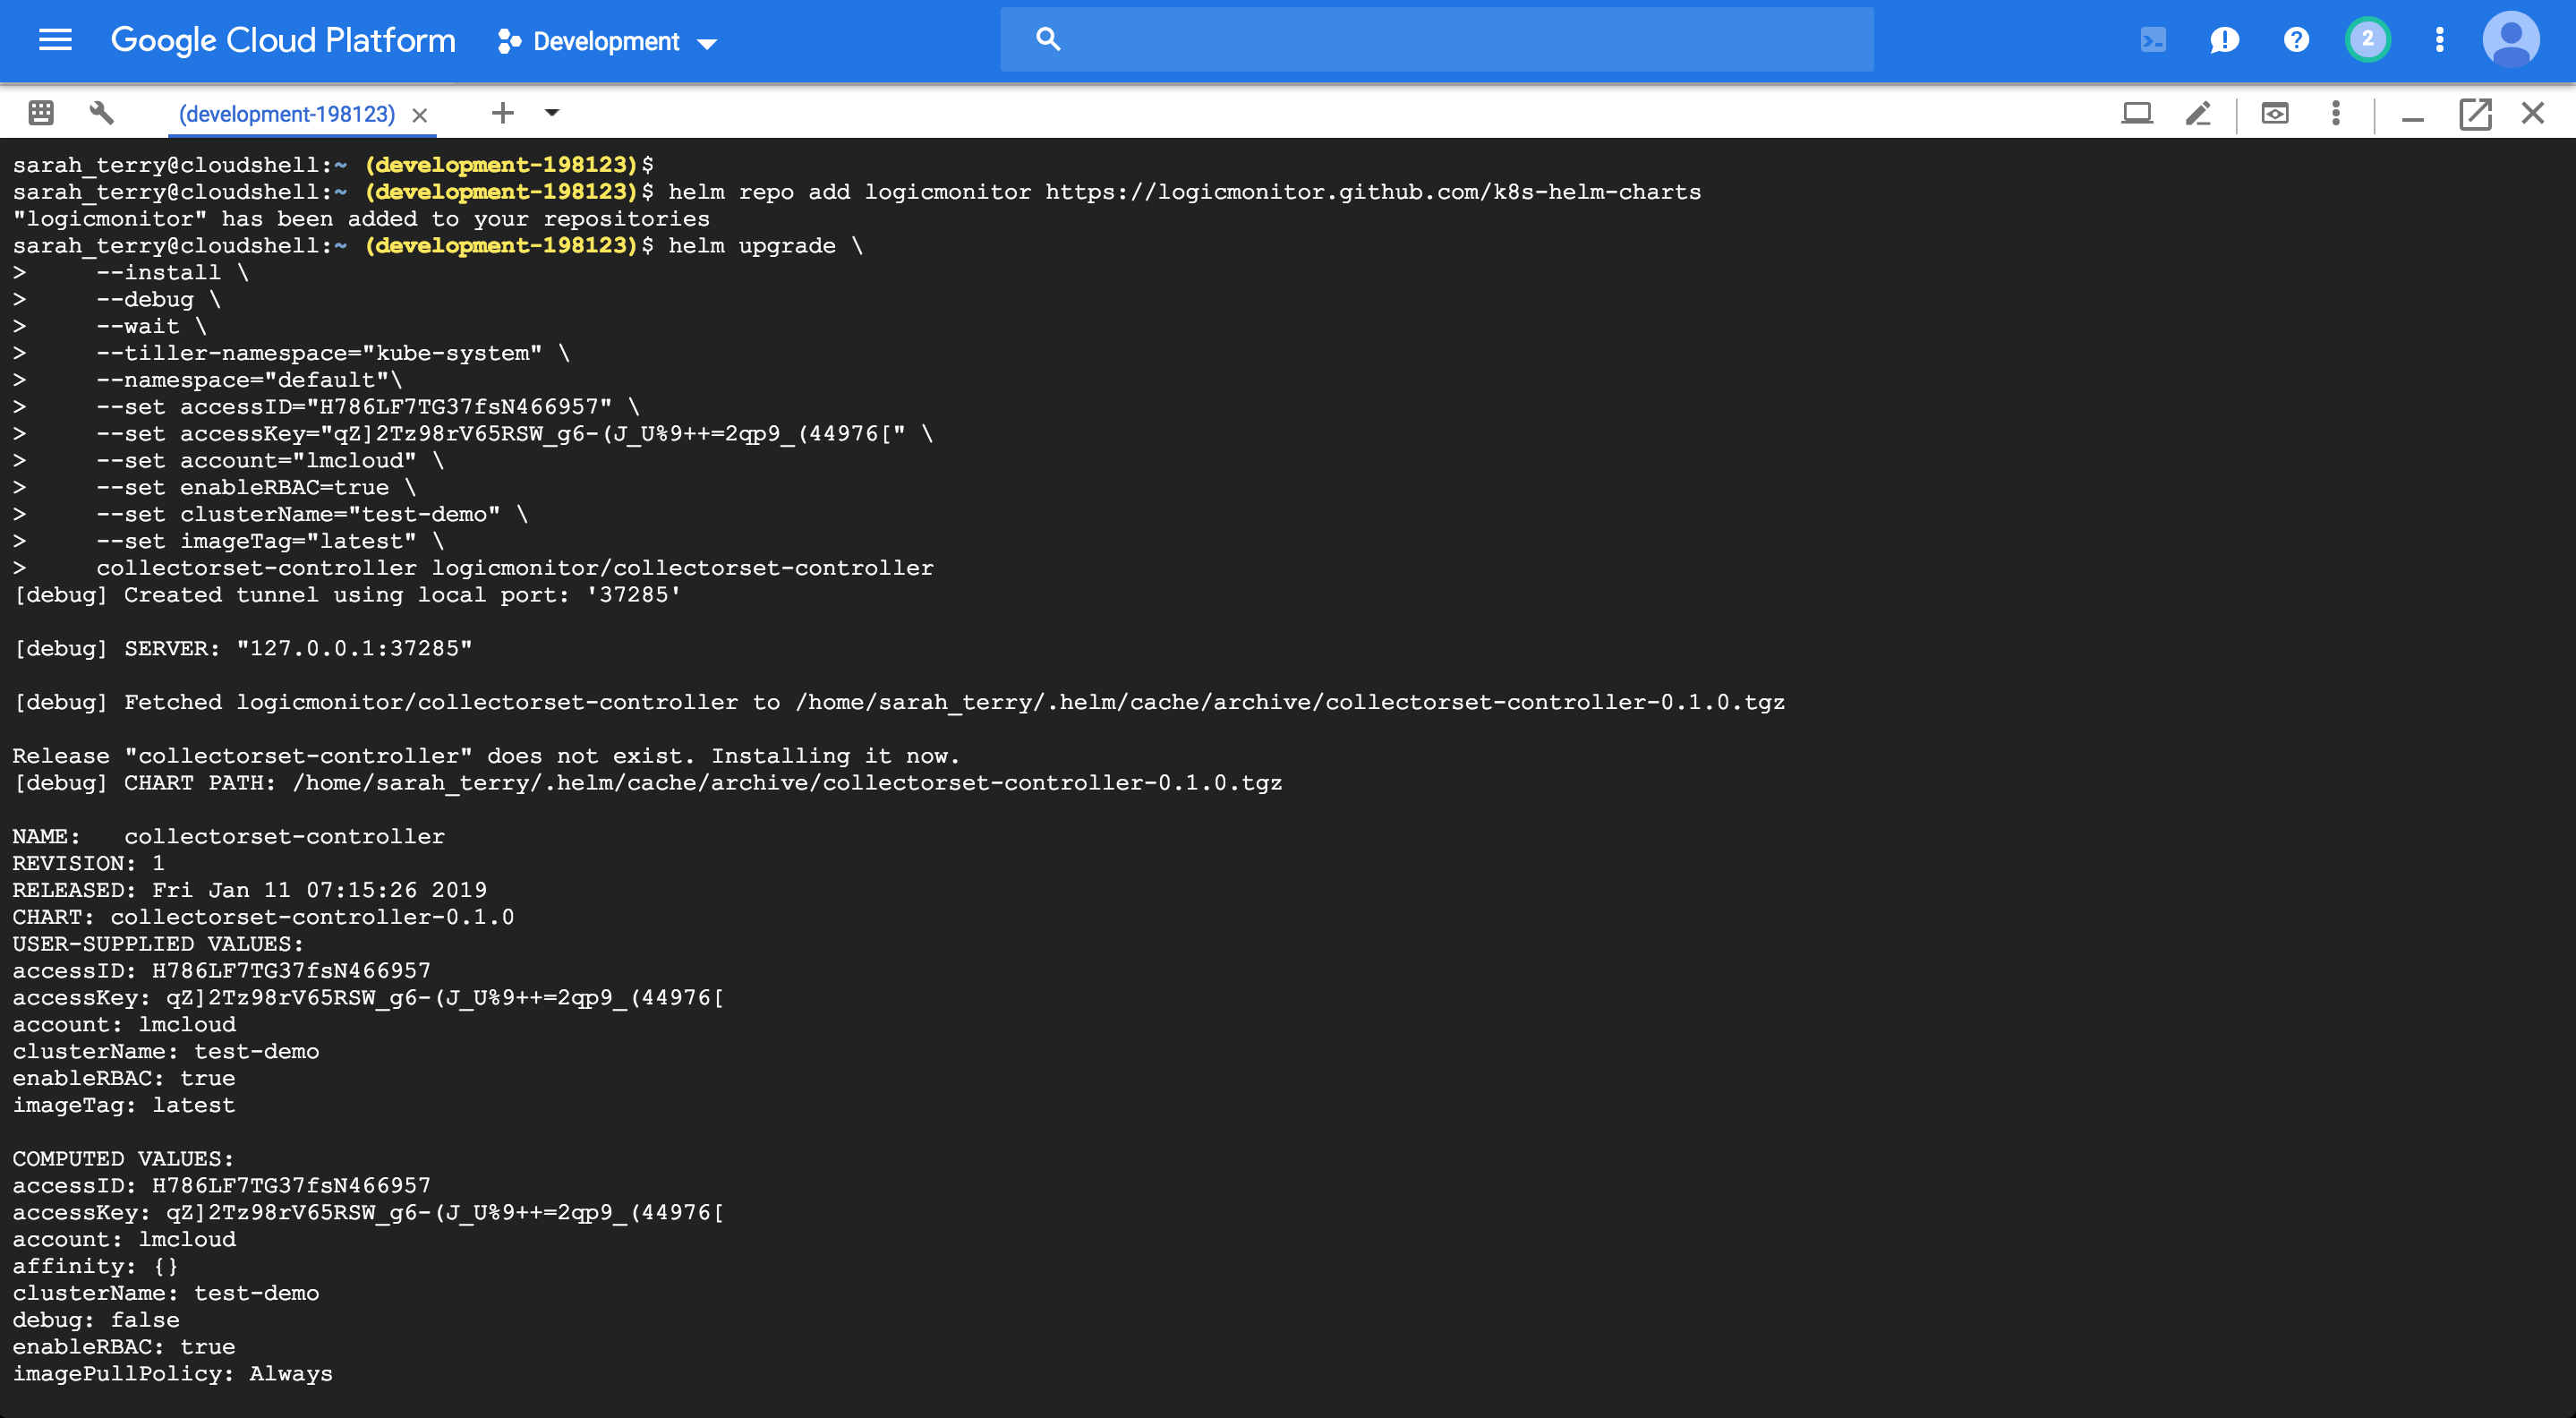Open the Development project selector dropdown
2576x1418 pixels.
[x=607, y=41]
